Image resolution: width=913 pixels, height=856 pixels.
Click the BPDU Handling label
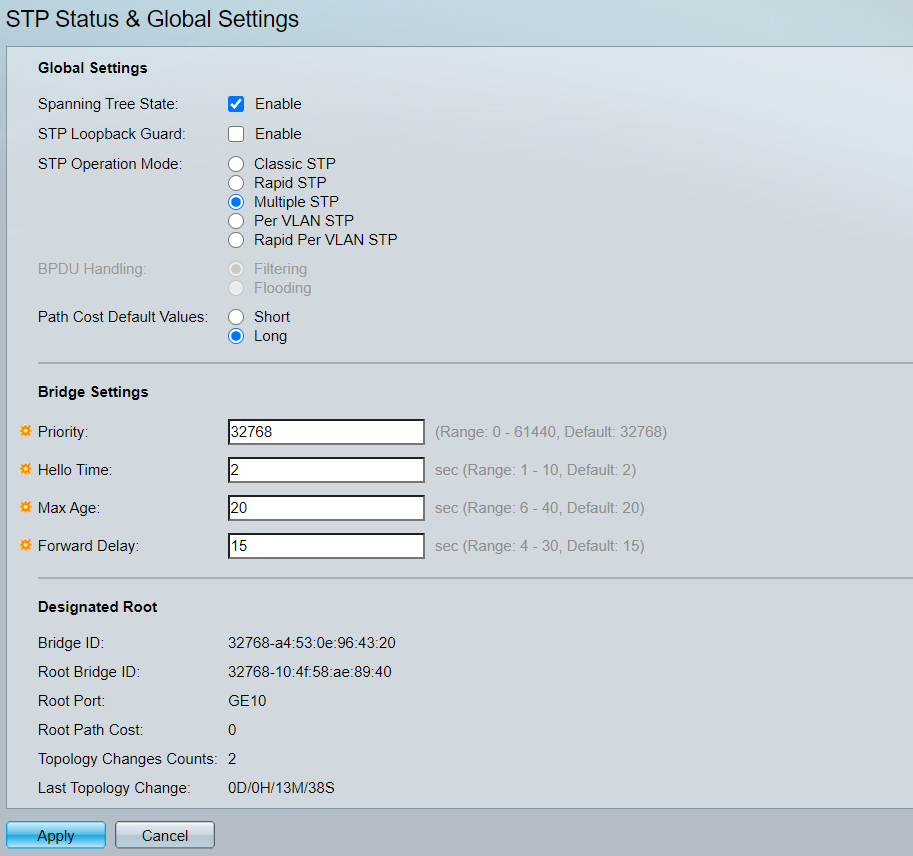coord(92,269)
